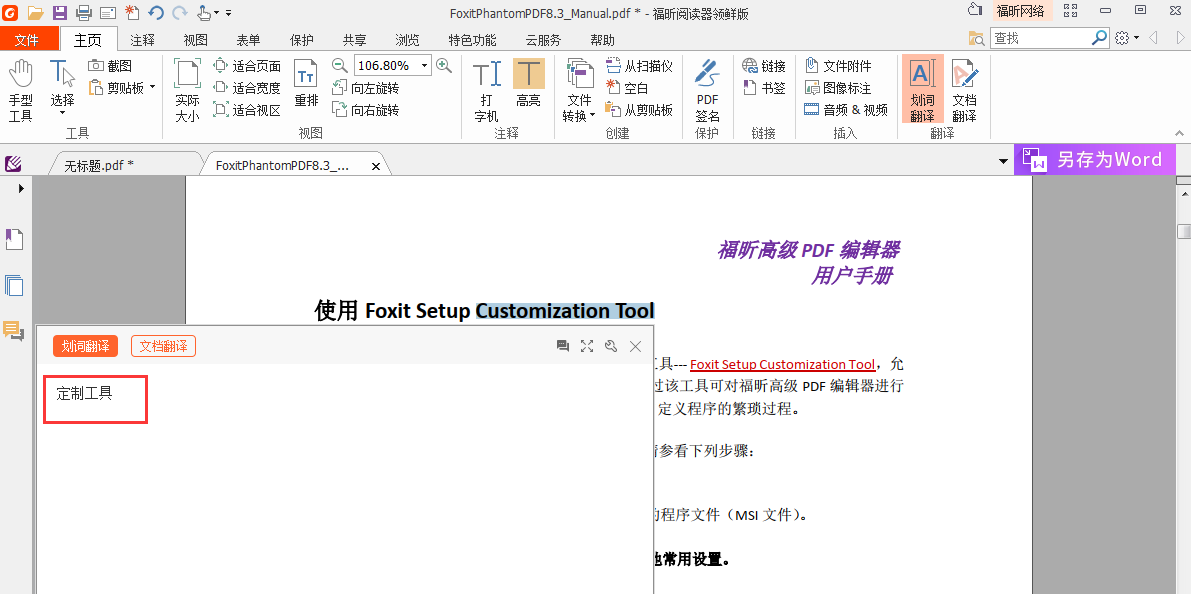This screenshot has height=594, width=1191.
Task: Open the Comments panel in left sidebar
Action: [14, 330]
